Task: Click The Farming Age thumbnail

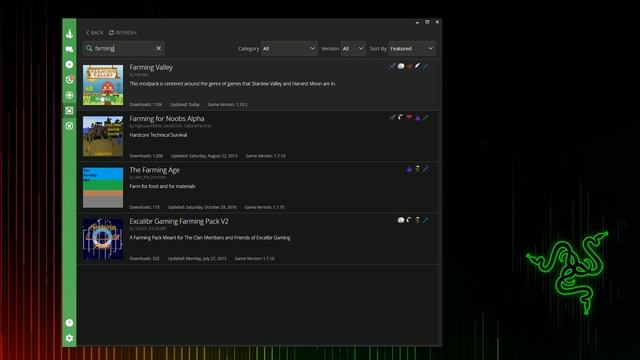Action: [x=103, y=188]
